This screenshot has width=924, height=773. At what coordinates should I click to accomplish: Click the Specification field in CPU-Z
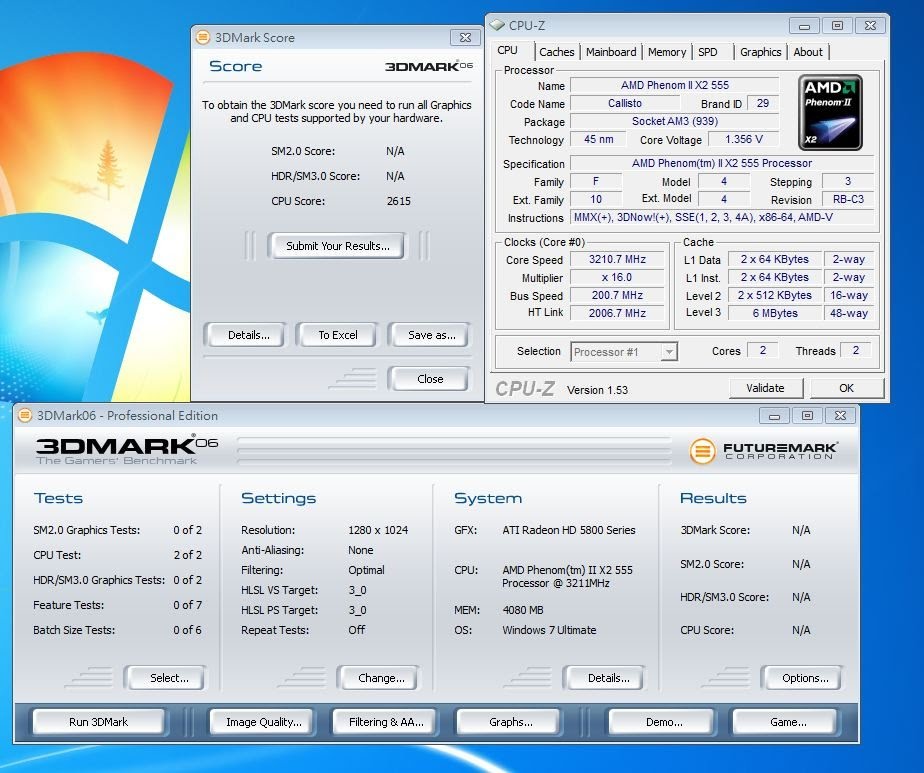pyautogui.click(x=722, y=163)
